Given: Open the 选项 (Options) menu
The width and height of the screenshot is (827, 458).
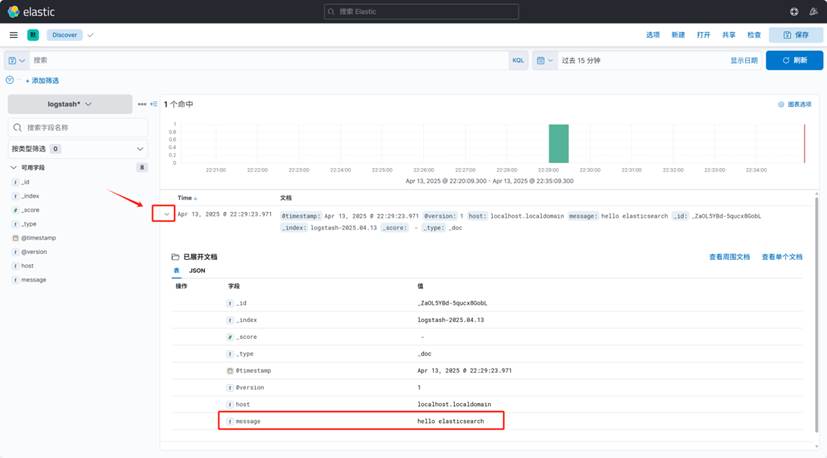Looking at the screenshot, I should 653,35.
